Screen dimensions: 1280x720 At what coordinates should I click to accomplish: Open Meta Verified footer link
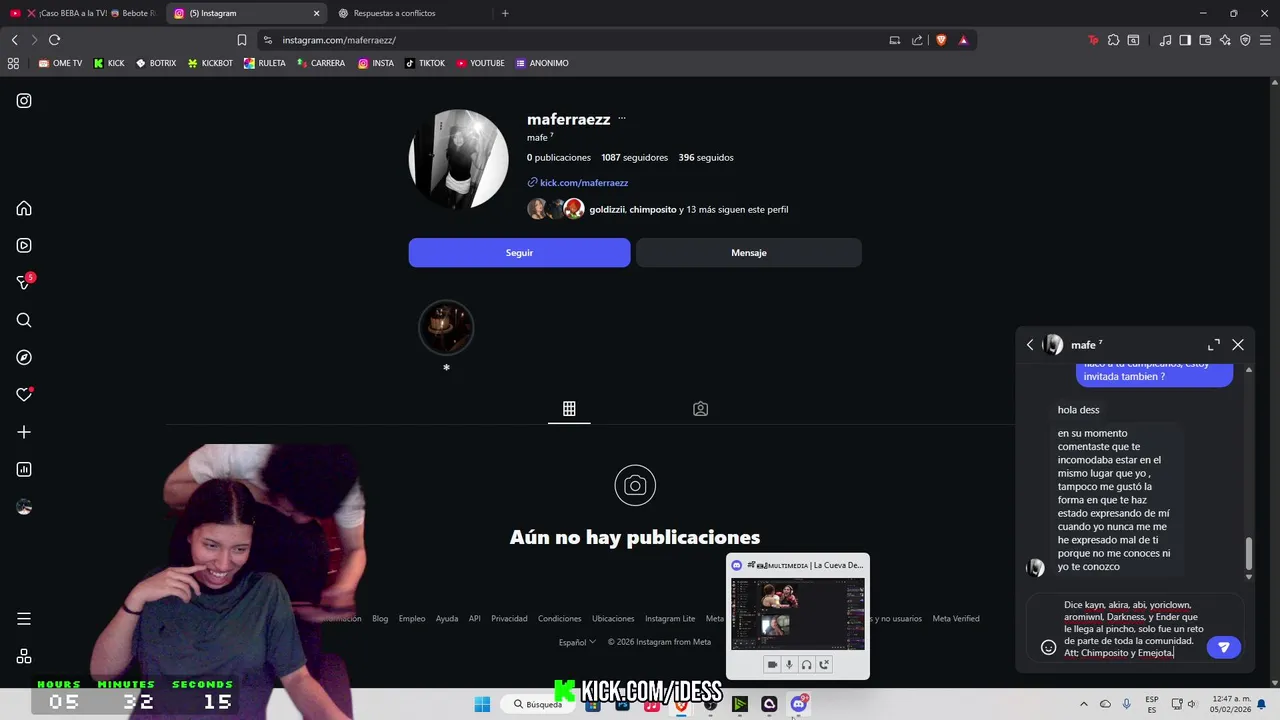click(956, 618)
